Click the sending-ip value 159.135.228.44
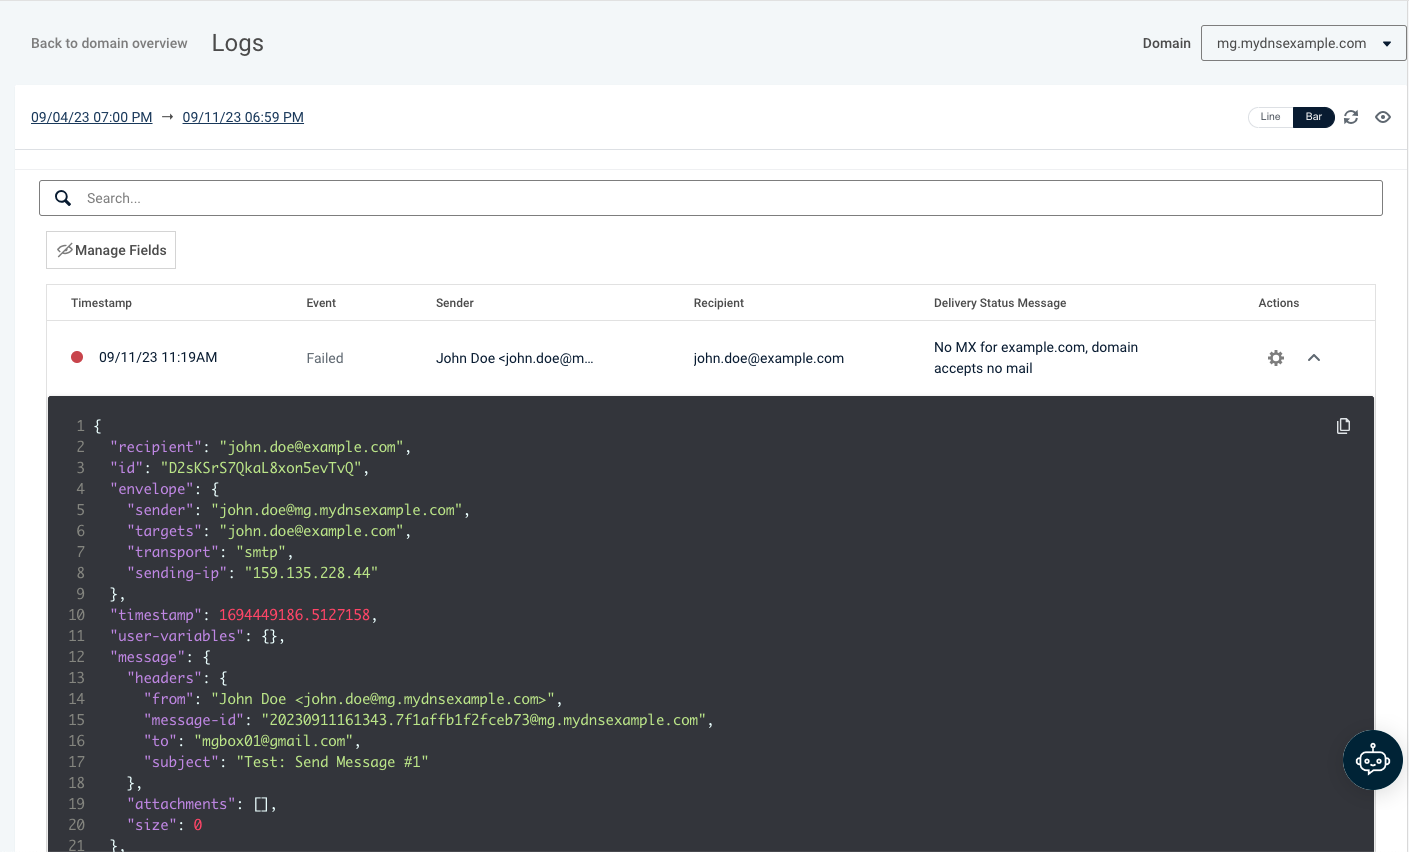This screenshot has width=1409, height=852. click(311, 573)
